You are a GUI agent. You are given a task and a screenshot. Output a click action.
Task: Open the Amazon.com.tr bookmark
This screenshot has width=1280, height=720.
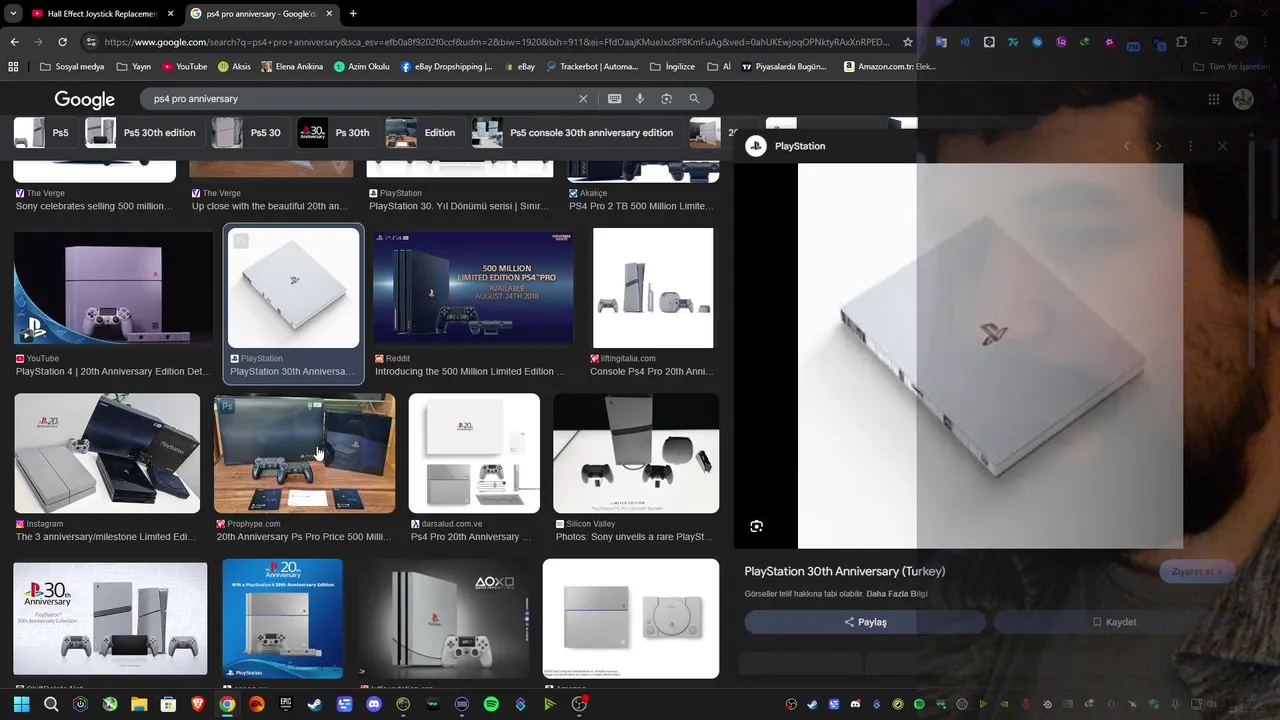click(890, 67)
